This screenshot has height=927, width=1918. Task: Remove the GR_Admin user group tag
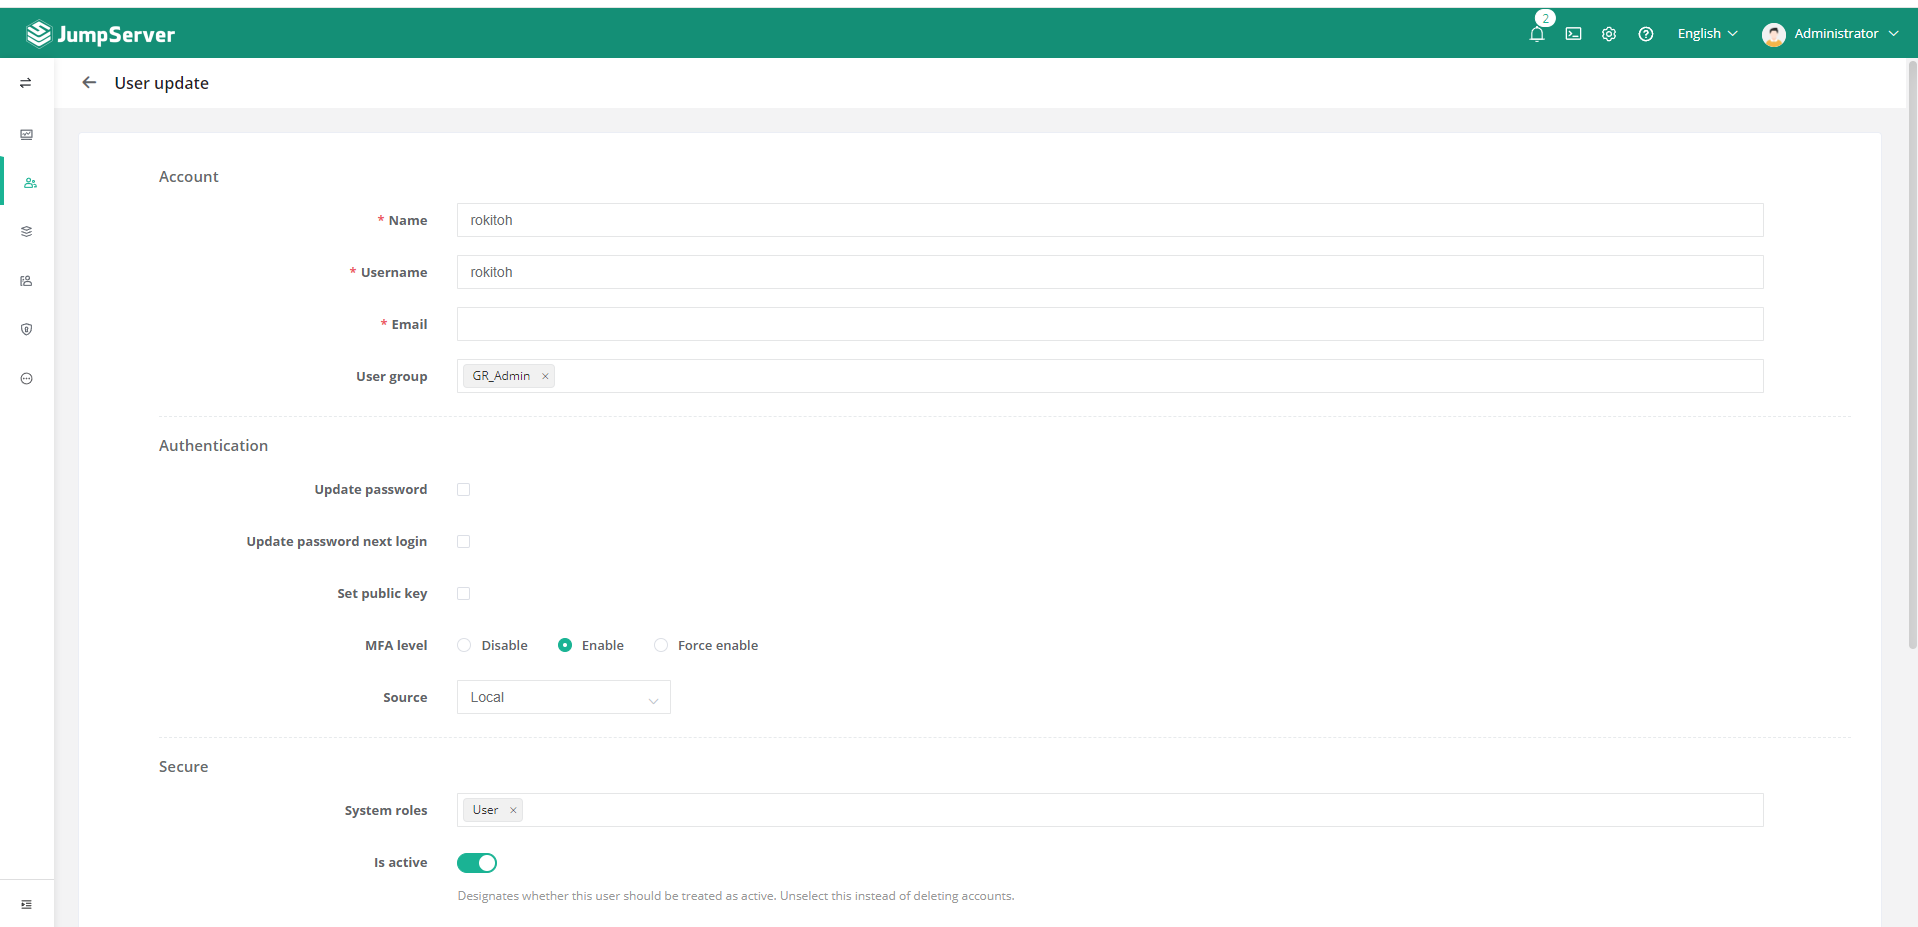coord(545,377)
